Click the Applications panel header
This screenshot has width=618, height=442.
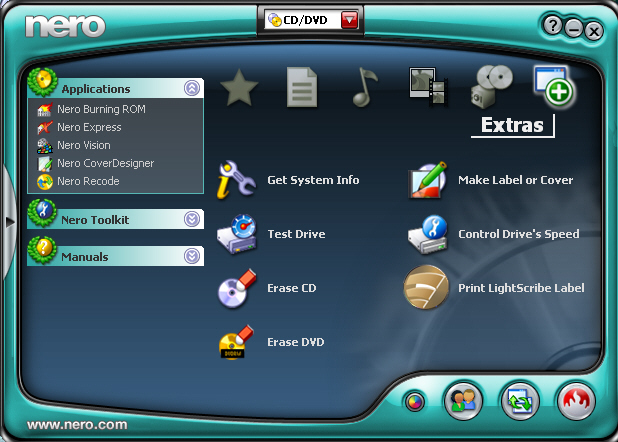[115, 88]
